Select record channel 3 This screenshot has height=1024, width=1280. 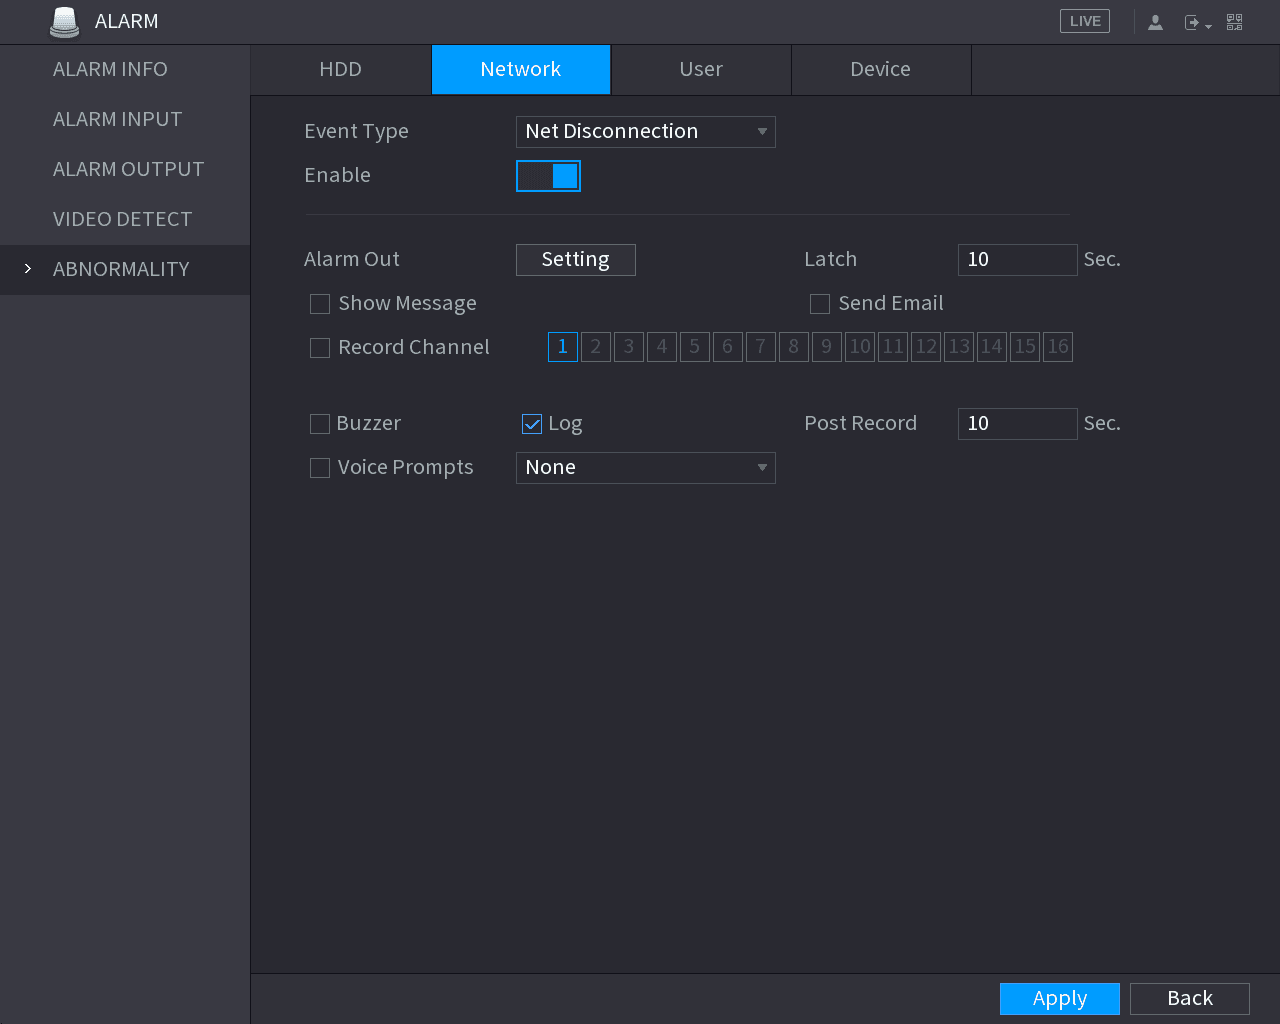pyautogui.click(x=629, y=347)
